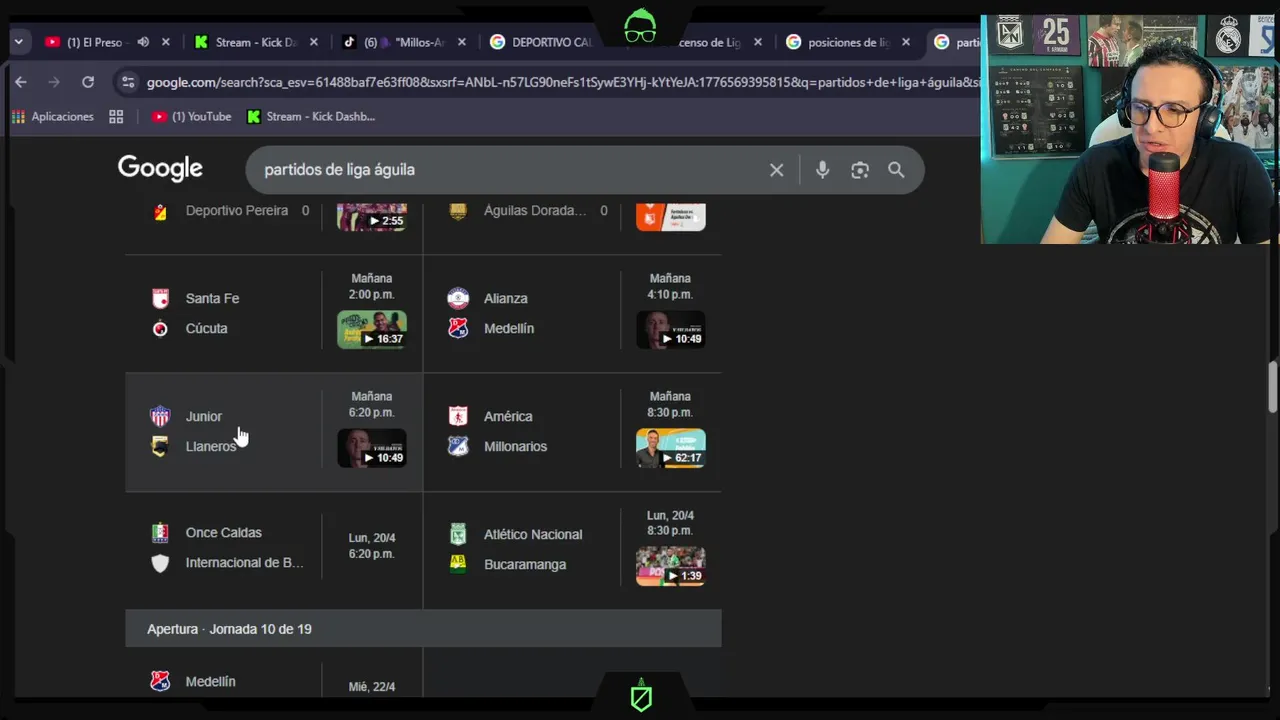Click the Llaneros crest icon
The image size is (1280, 720).
pos(160,446)
